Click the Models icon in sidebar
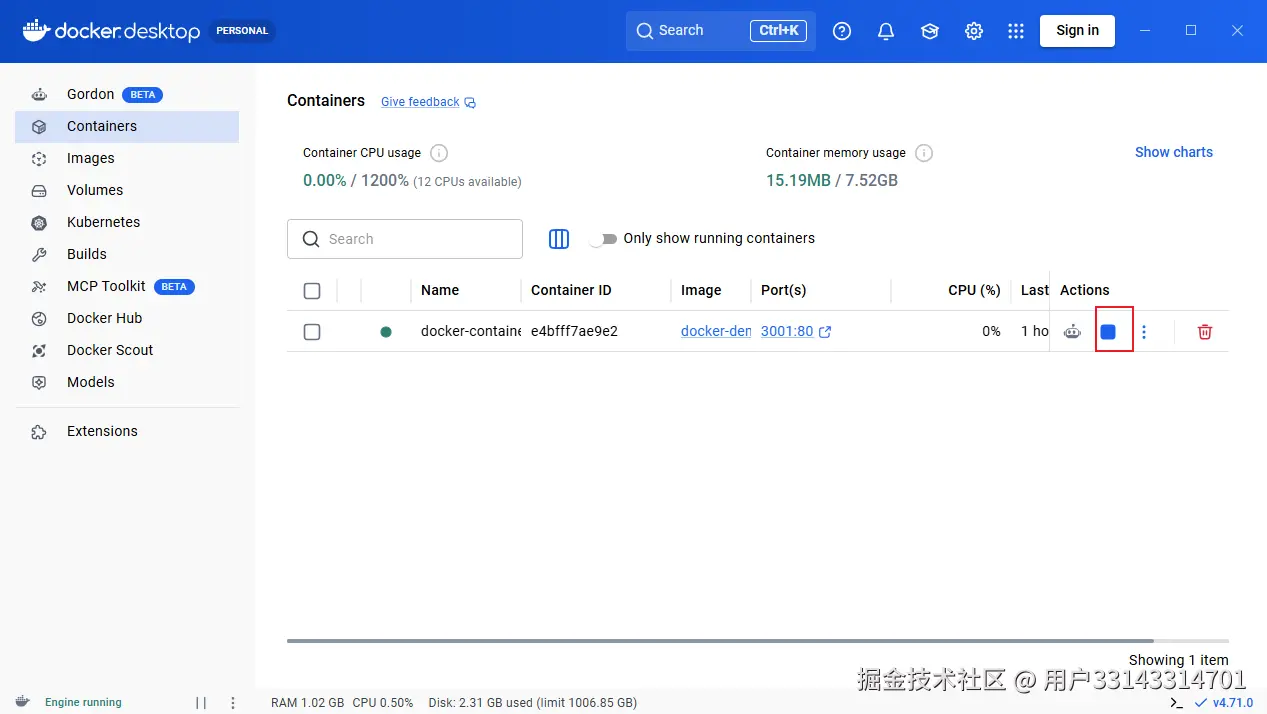The height and width of the screenshot is (714, 1267). point(39,382)
